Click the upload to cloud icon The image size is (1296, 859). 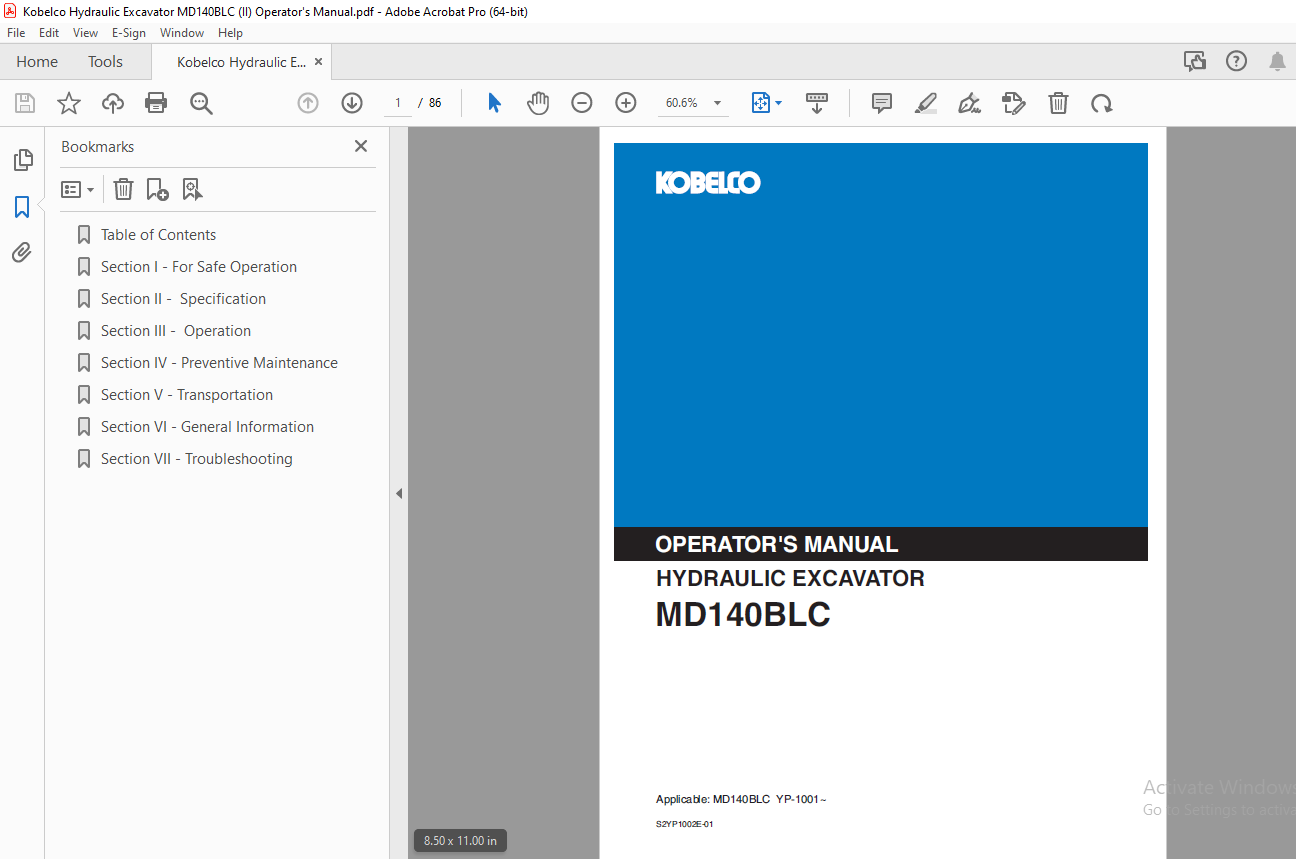[x=113, y=103]
